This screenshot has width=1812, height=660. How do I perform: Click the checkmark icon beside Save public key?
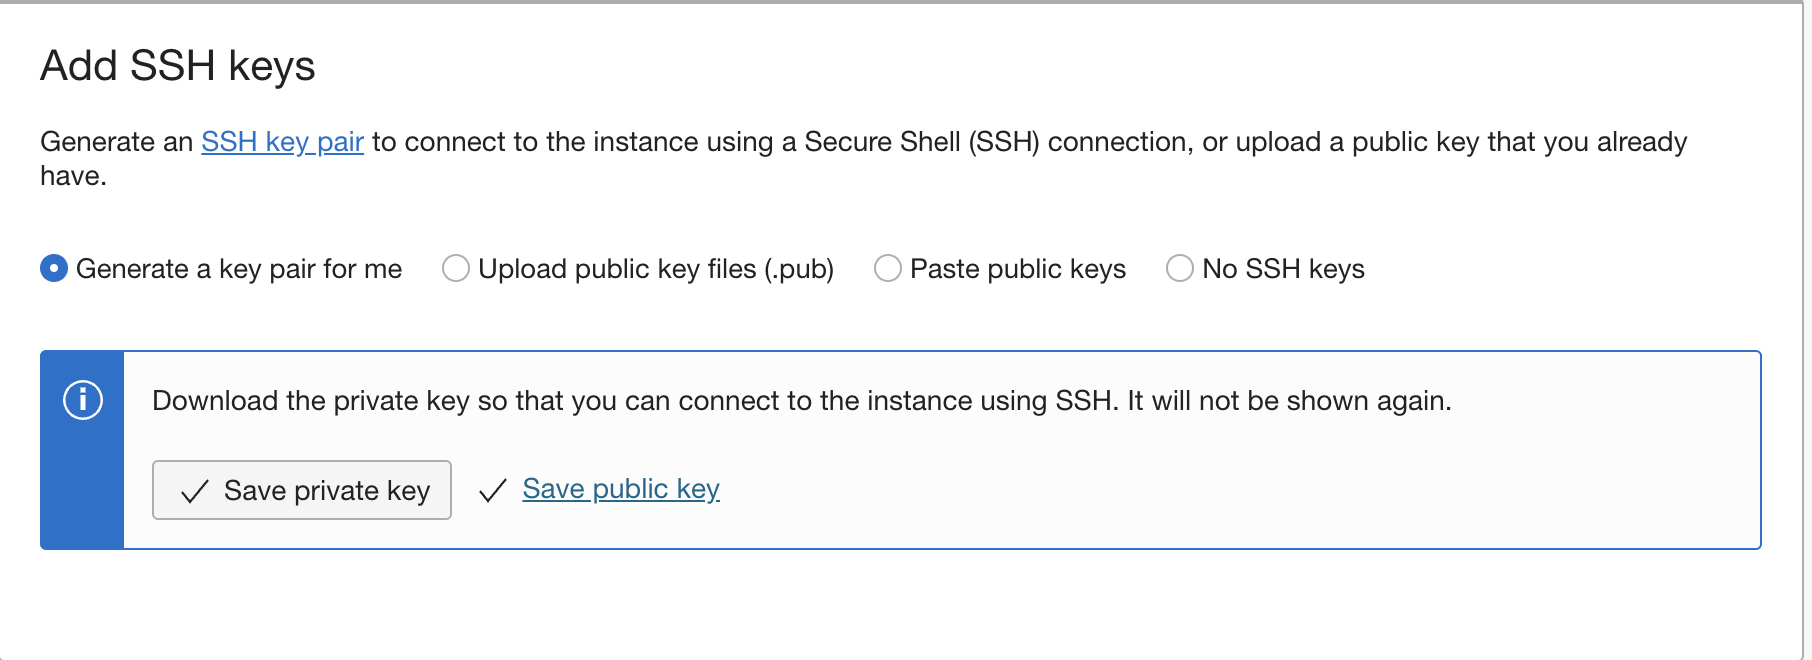pyautogui.click(x=493, y=490)
